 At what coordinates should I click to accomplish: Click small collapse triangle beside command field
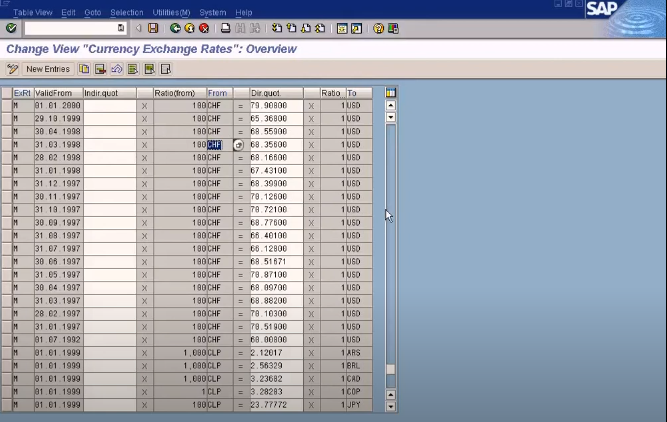coord(138,28)
